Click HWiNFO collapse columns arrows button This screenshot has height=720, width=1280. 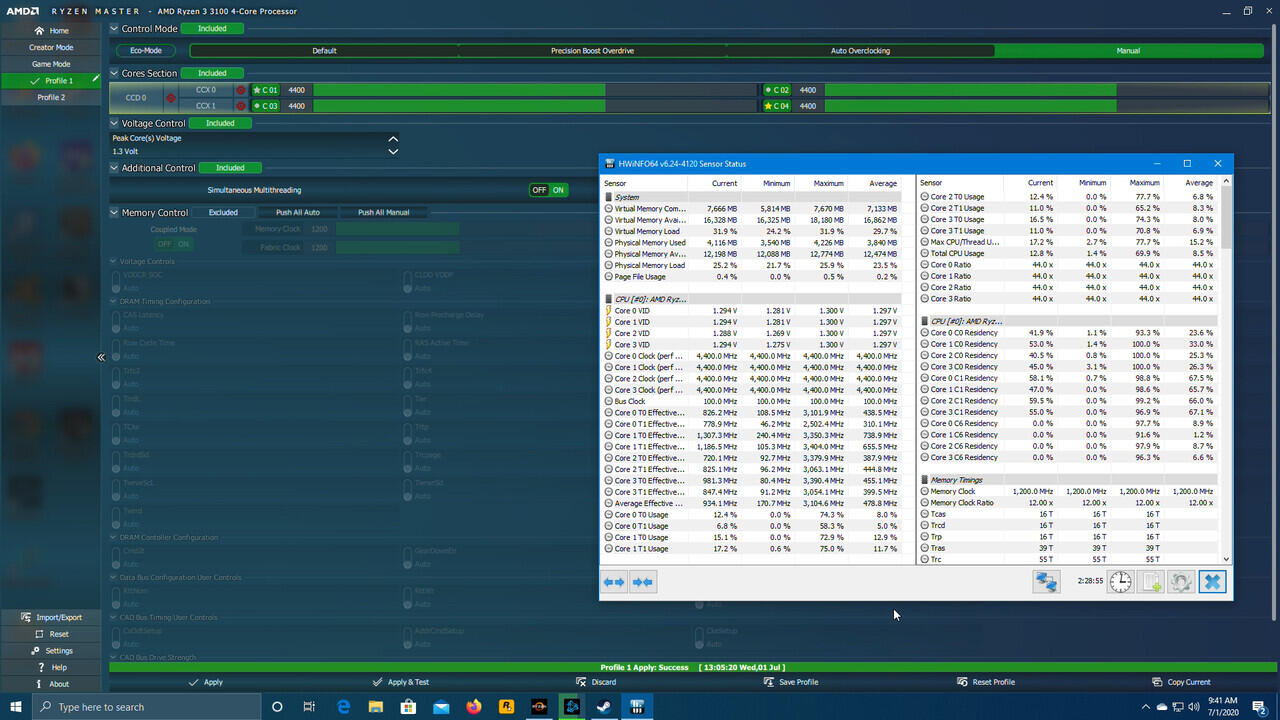click(x=643, y=581)
